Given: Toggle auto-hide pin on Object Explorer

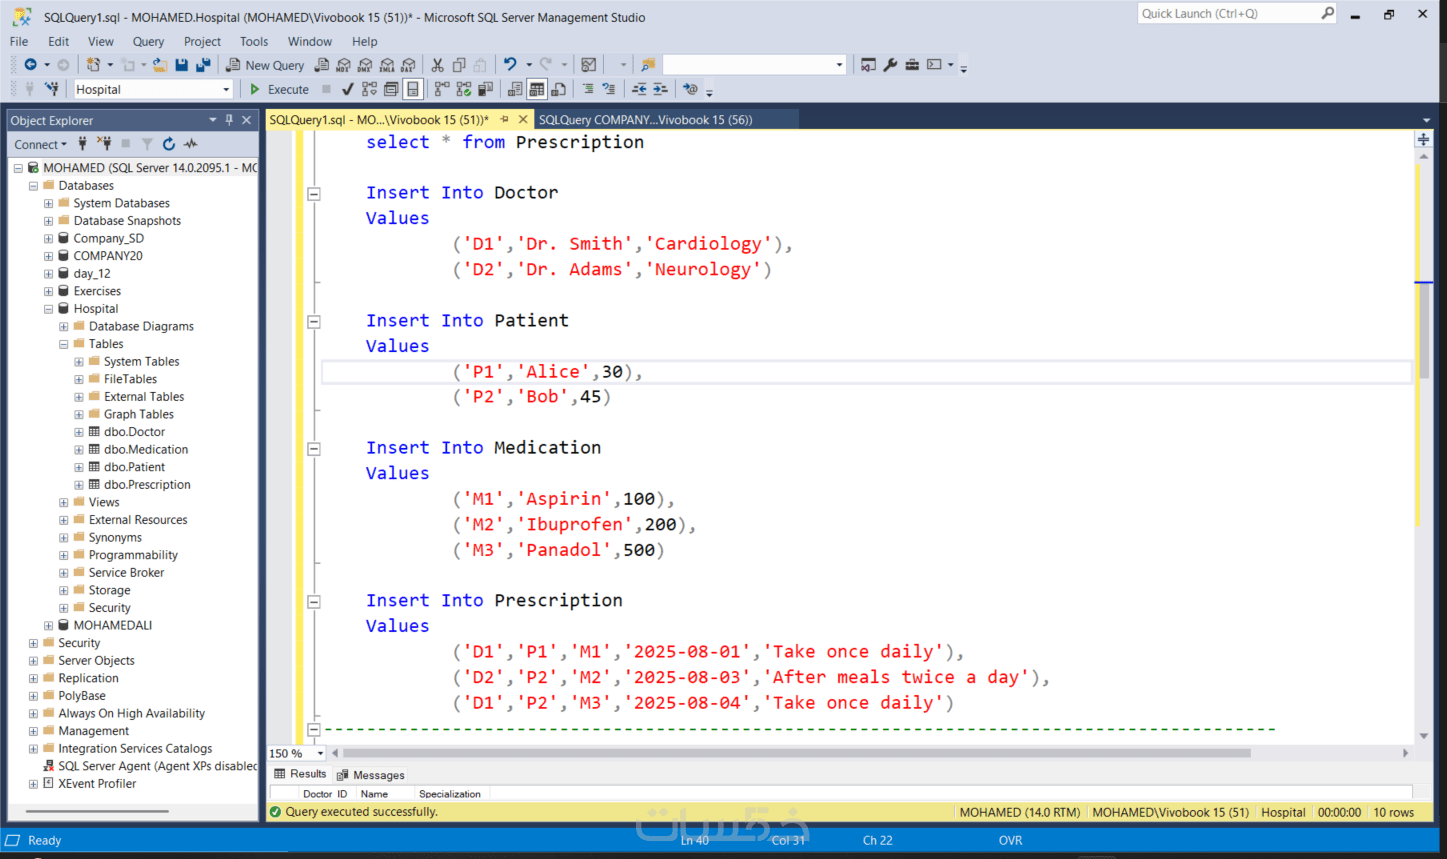Looking at the screenshot, I should (229, 120).
